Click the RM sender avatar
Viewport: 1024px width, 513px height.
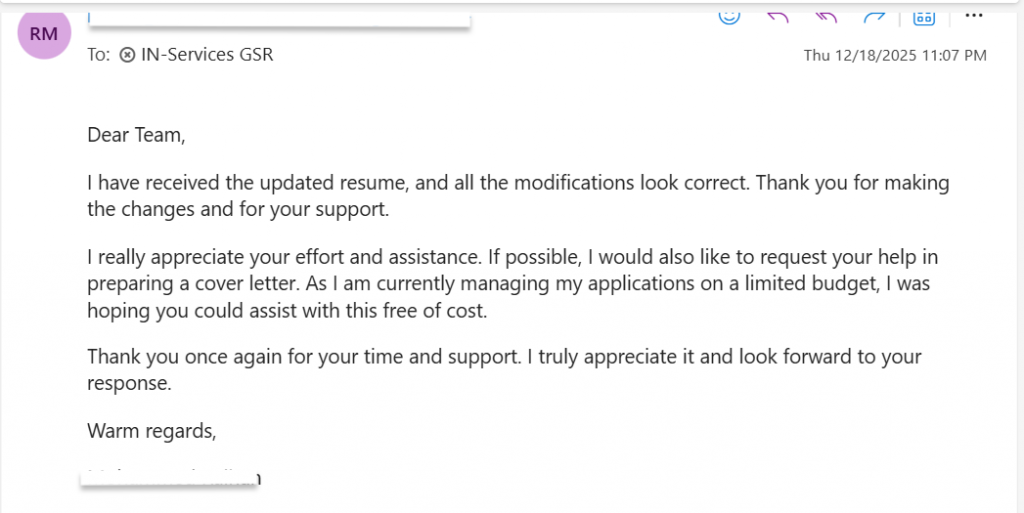(x=44, y=33)
